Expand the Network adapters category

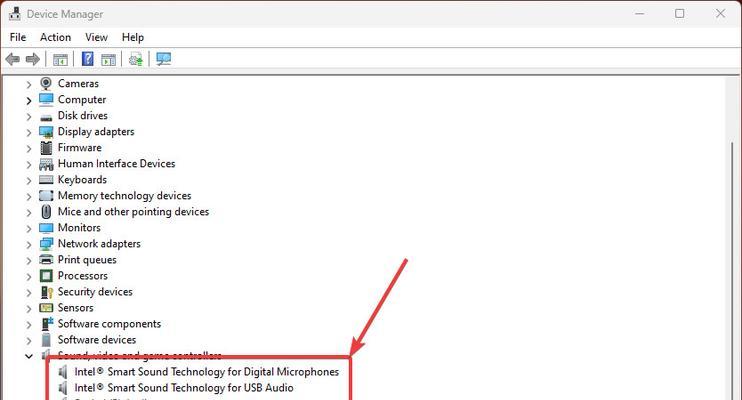[29, 245]
